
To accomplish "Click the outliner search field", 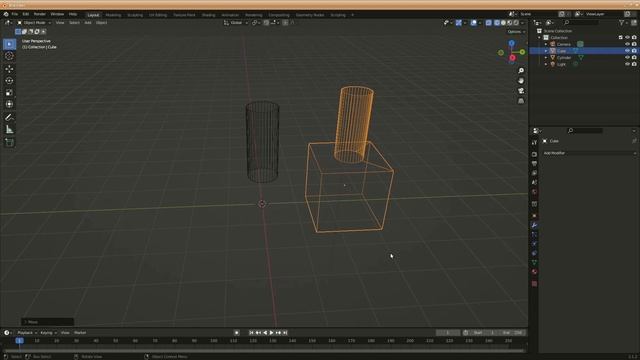I will [581, 23].
